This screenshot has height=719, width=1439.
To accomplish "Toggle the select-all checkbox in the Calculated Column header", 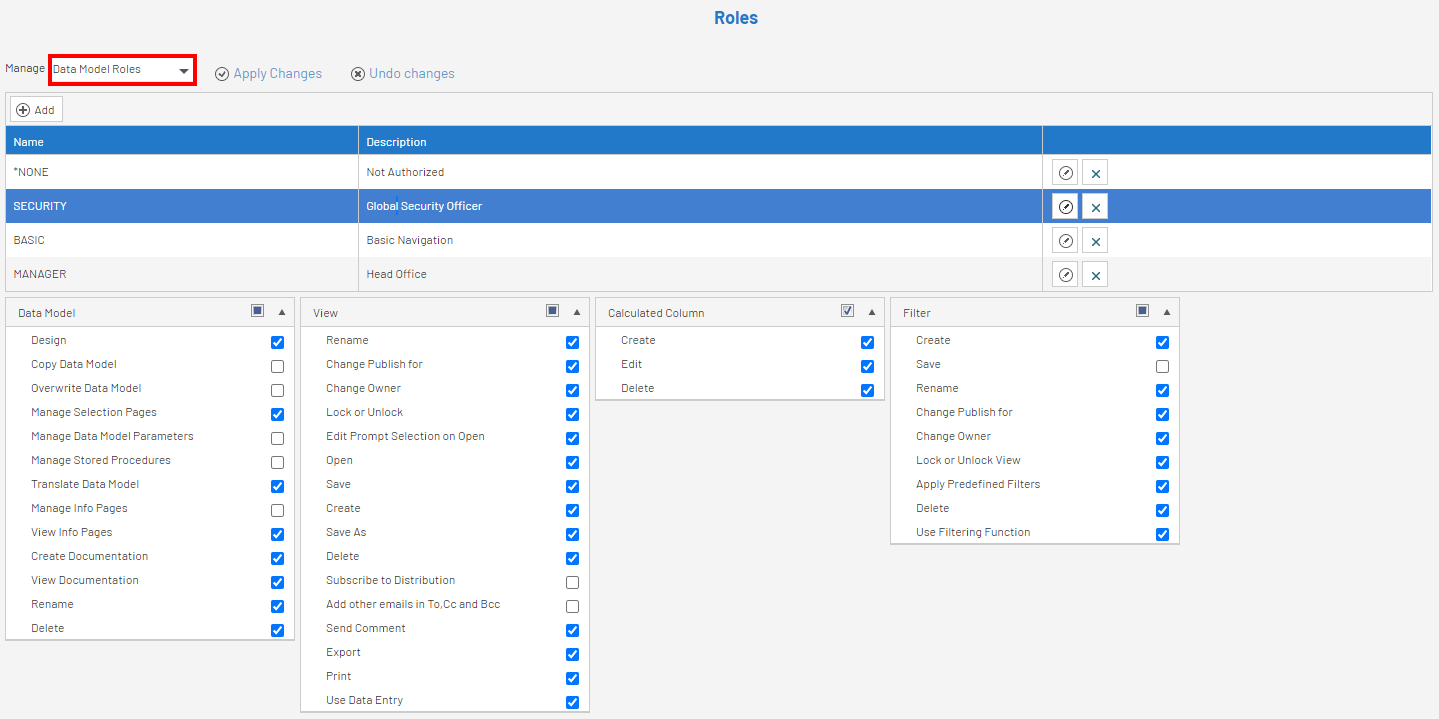I will tap(847, 311).
